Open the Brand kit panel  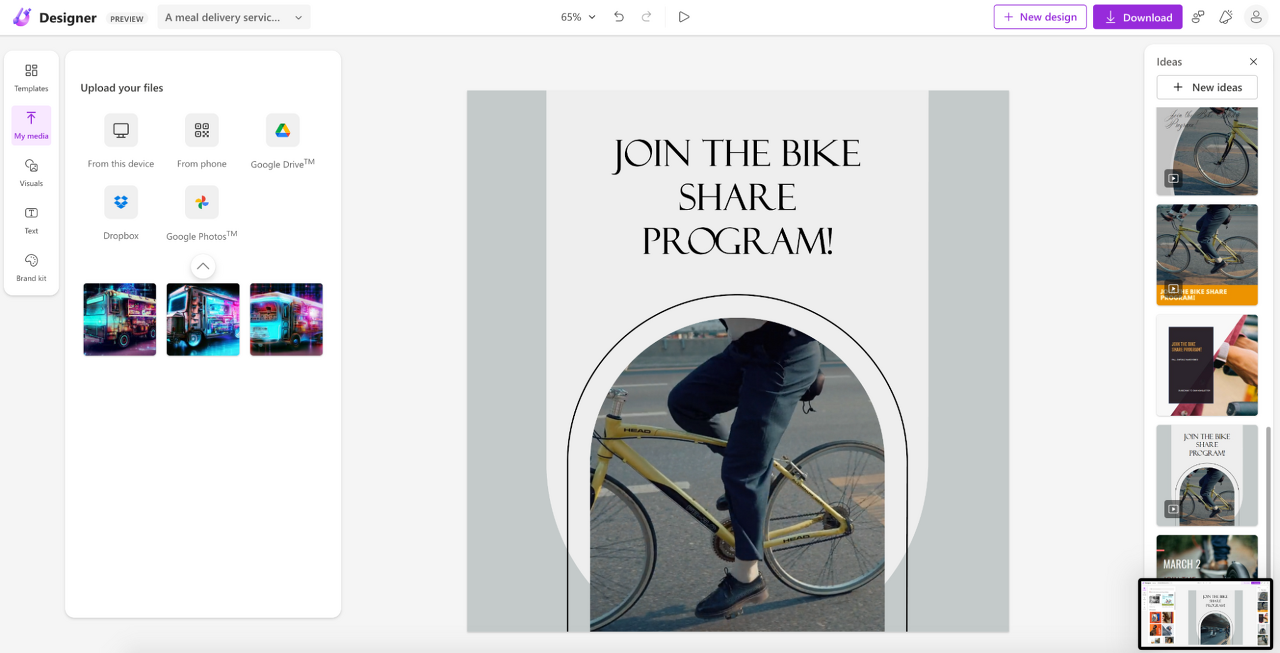tap(31, 268)
